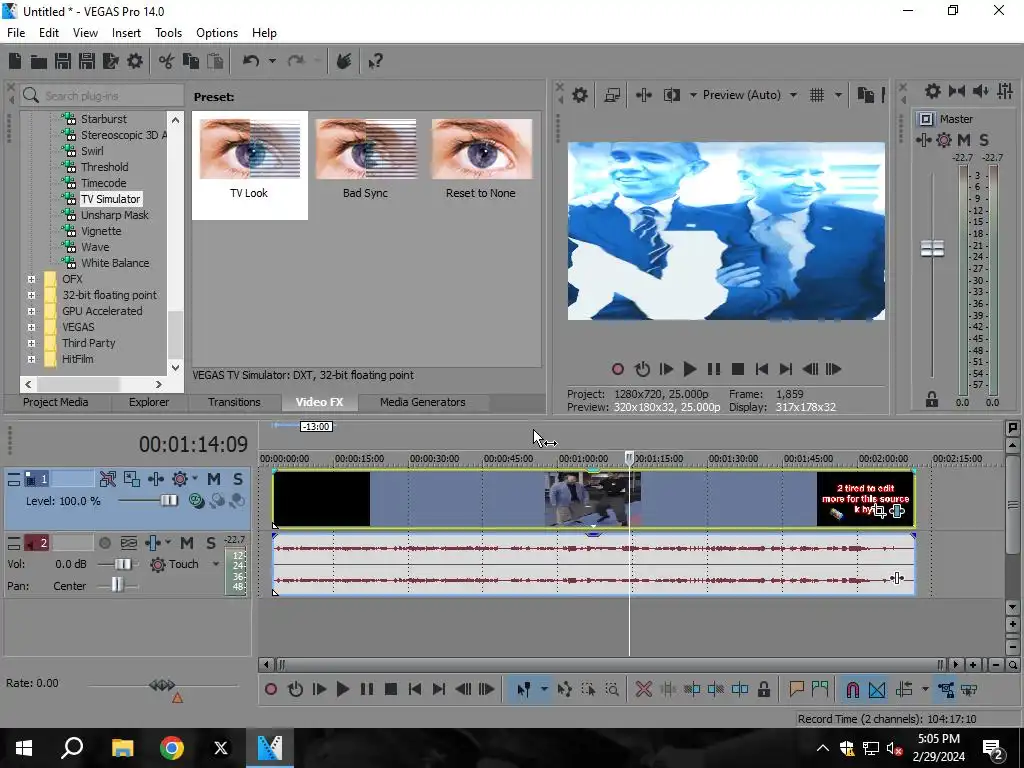Viewport: 1024px width, 768px height.
Task: Select TV Simulator plug-in
Action: coord(110,199)
